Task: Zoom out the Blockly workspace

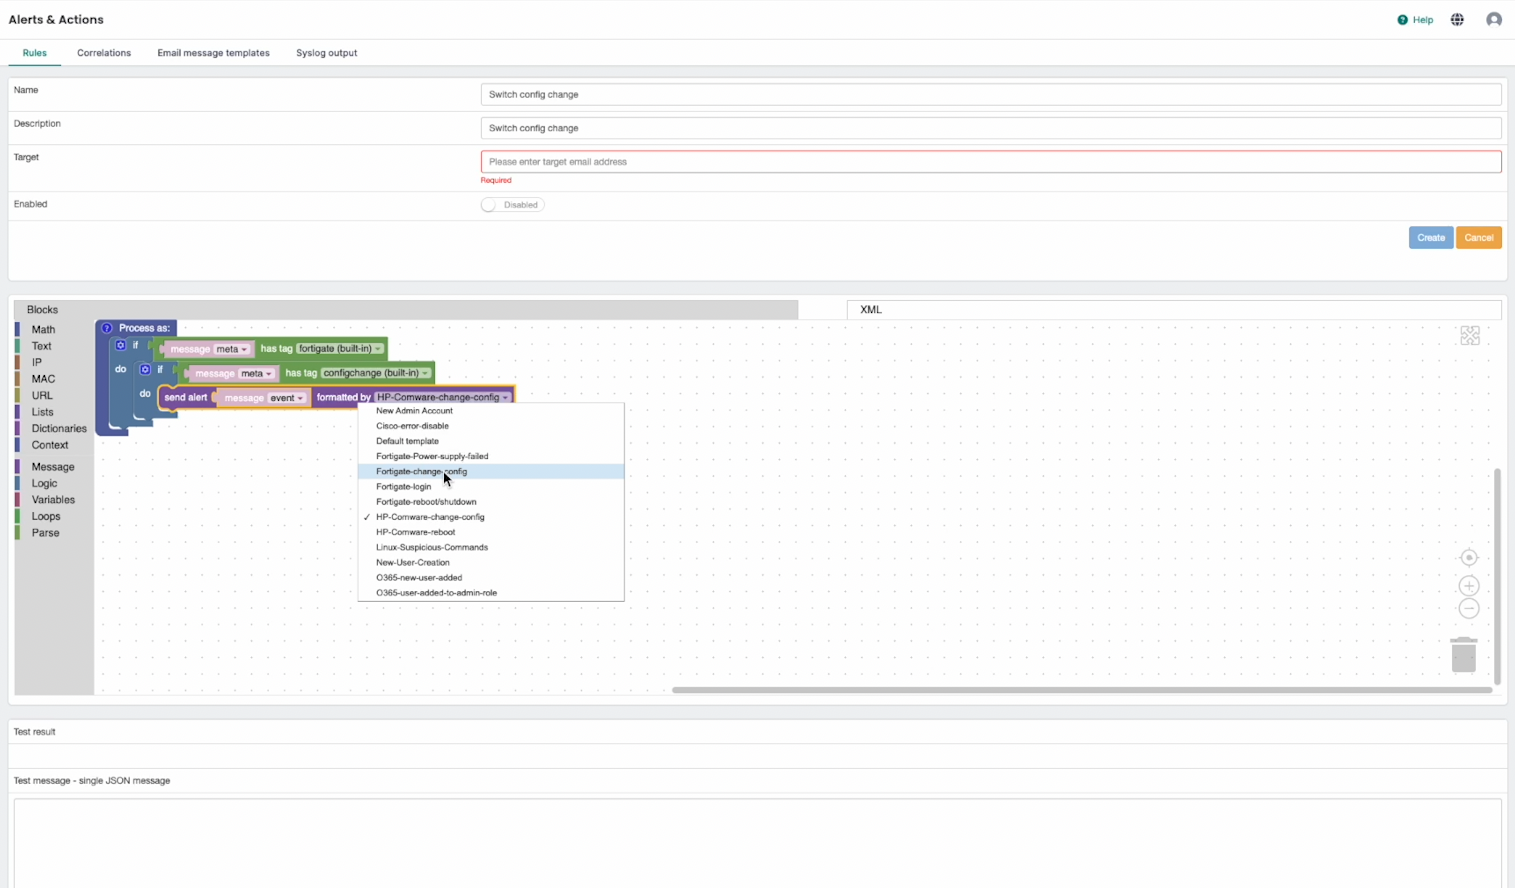Action: click(x=1469, y=609)
